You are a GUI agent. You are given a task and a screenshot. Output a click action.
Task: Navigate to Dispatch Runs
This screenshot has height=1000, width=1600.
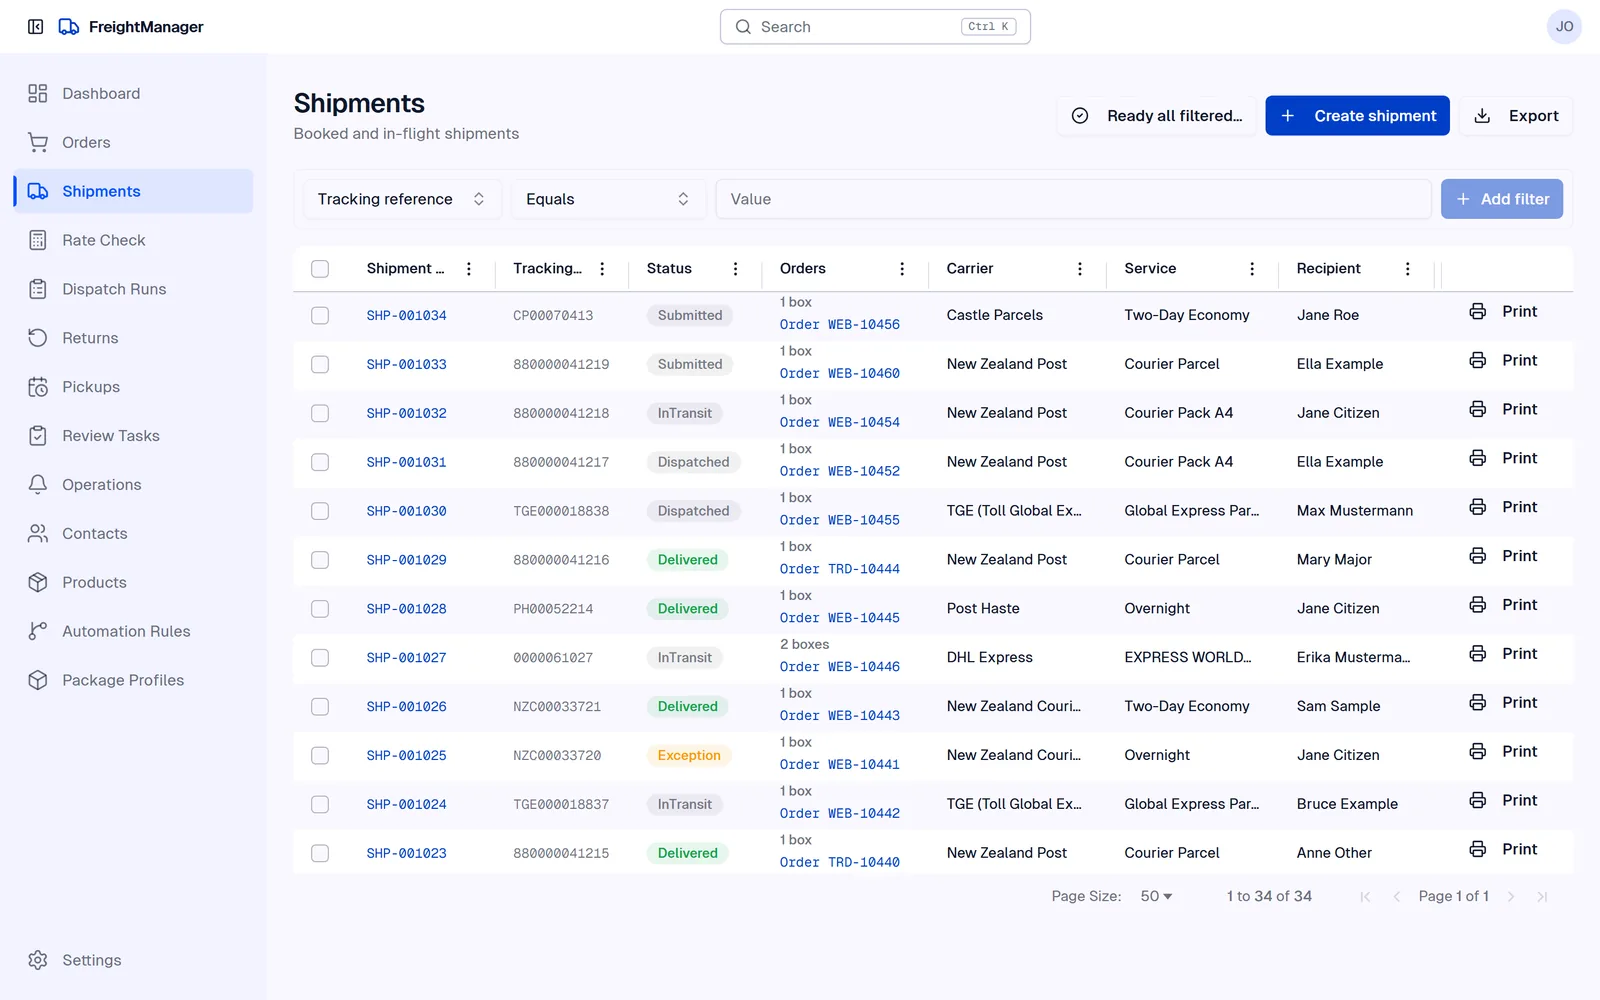(133, 289)
